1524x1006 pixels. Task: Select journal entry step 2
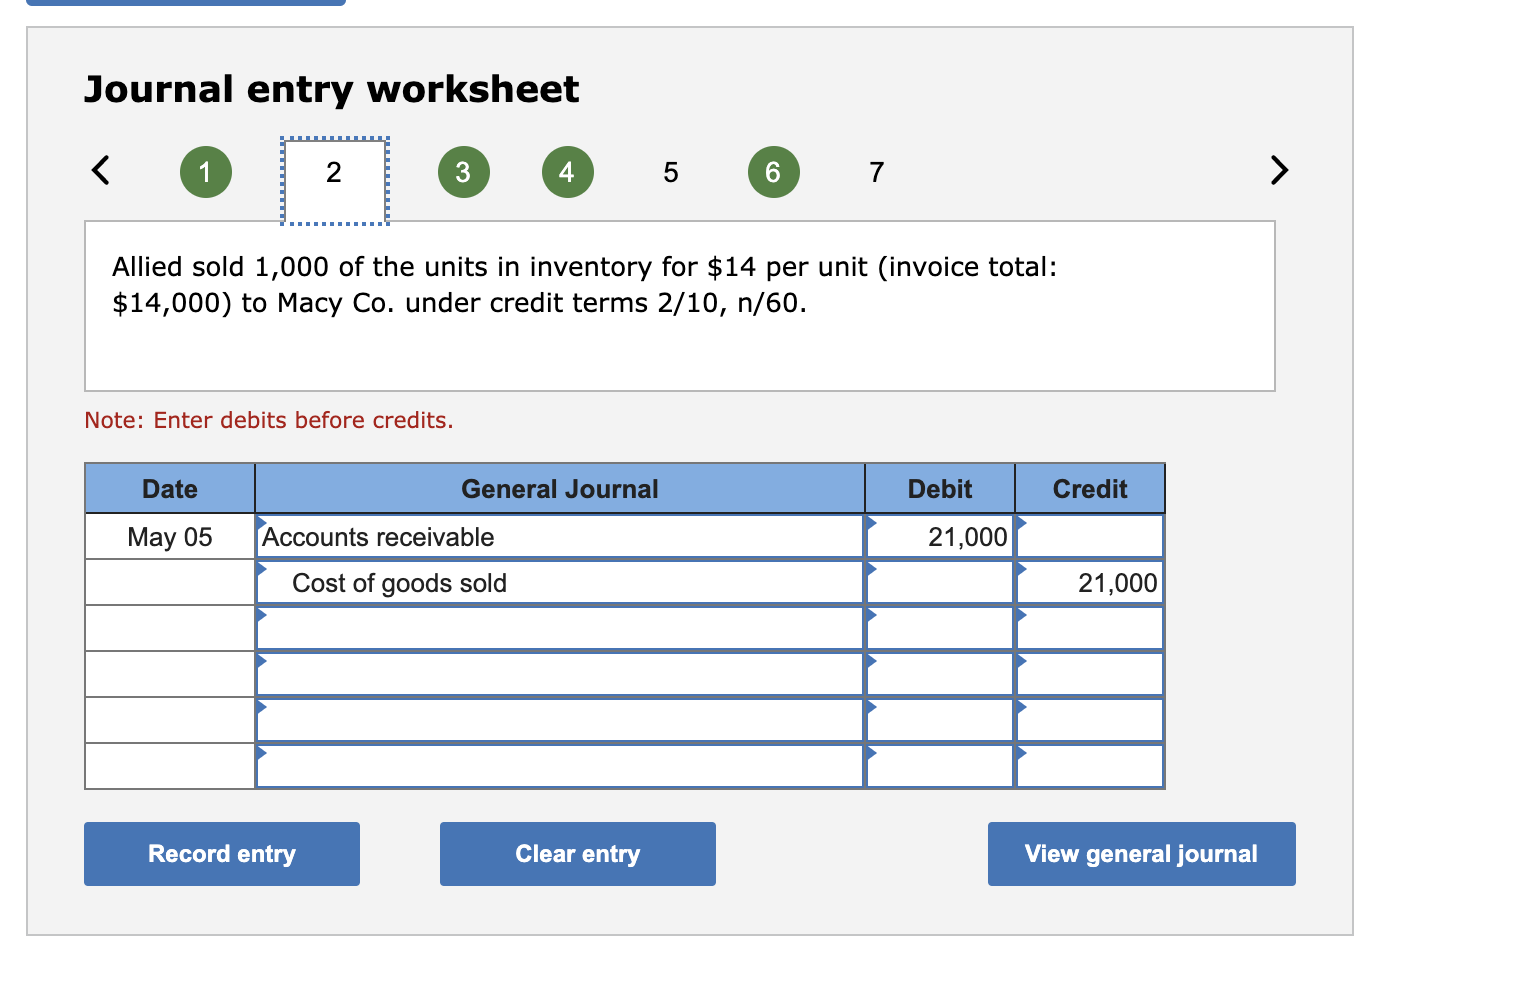click(x=335, y=181)
